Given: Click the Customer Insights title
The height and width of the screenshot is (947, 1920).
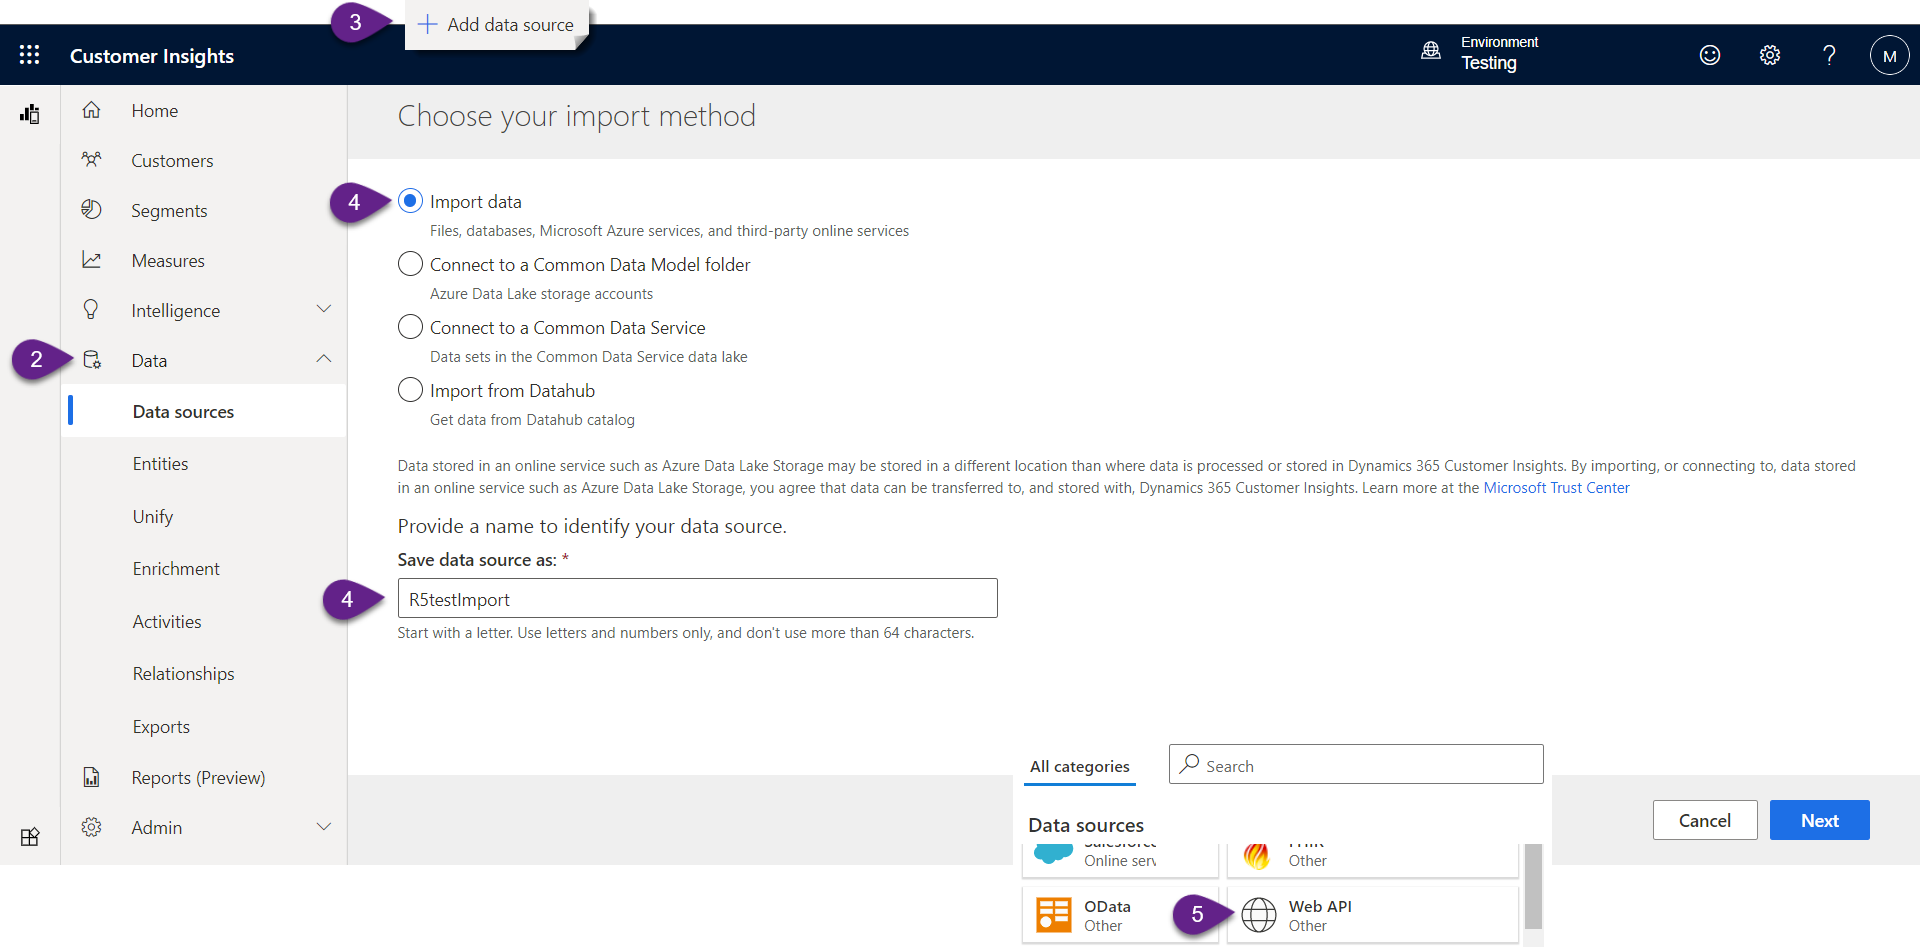Looking at the screenshot, I should click(x=152, y=56).
